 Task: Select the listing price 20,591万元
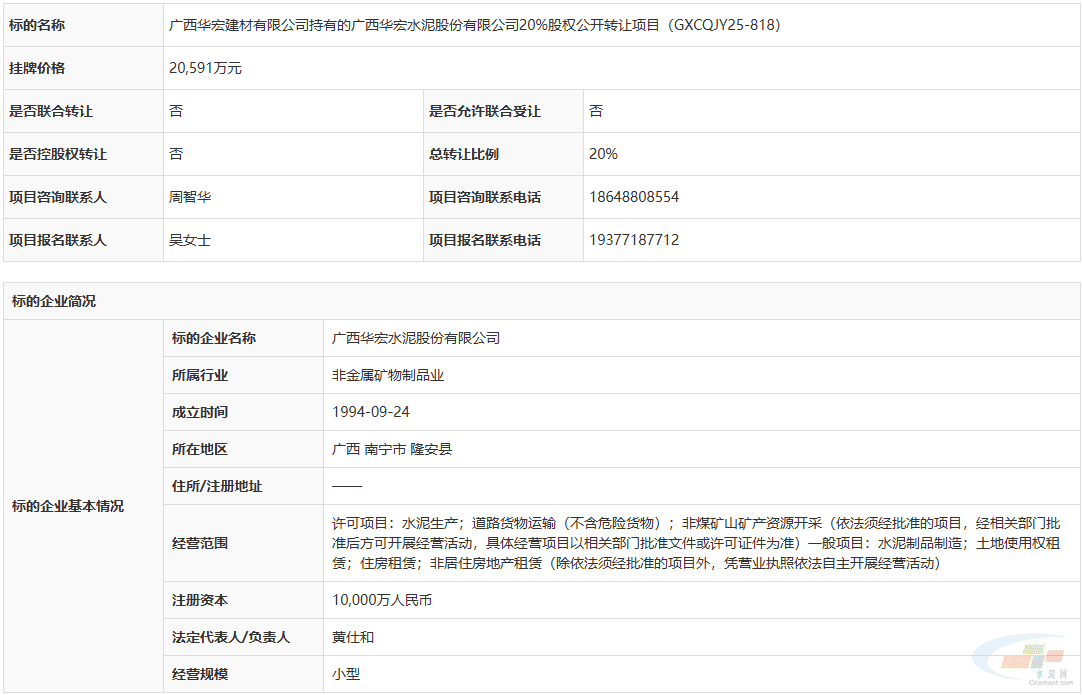[206, 68]
